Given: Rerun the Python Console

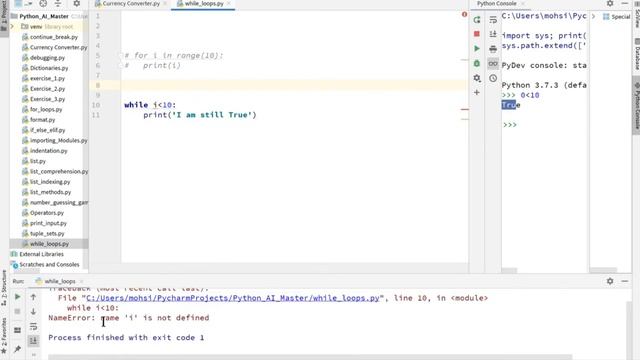Looking at the screenshot, I should tap(477, 20).
